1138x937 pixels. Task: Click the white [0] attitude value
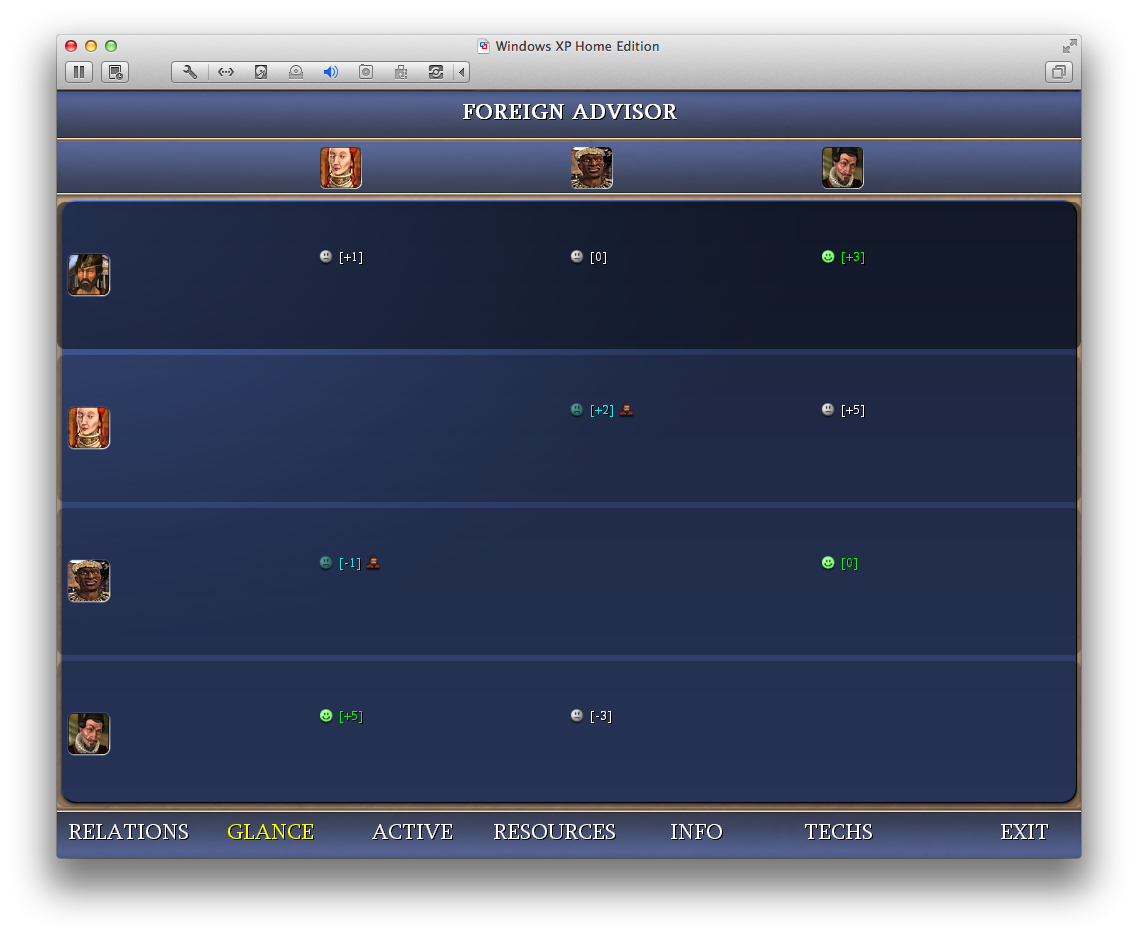pos(598,257)
